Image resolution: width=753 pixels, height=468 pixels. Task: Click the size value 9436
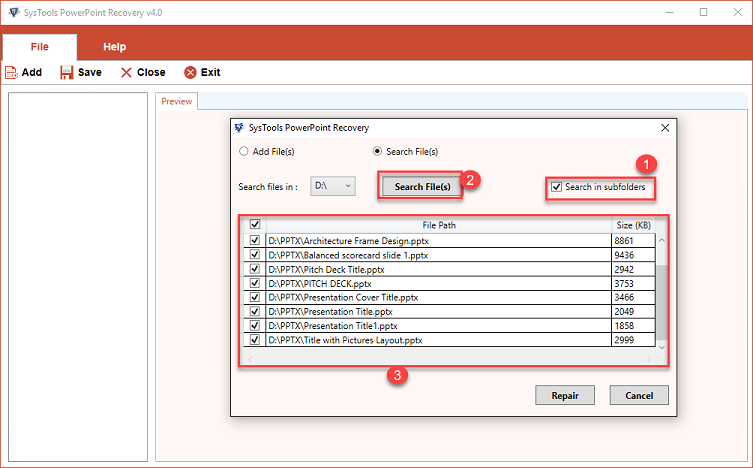click(x=624, y=255)
